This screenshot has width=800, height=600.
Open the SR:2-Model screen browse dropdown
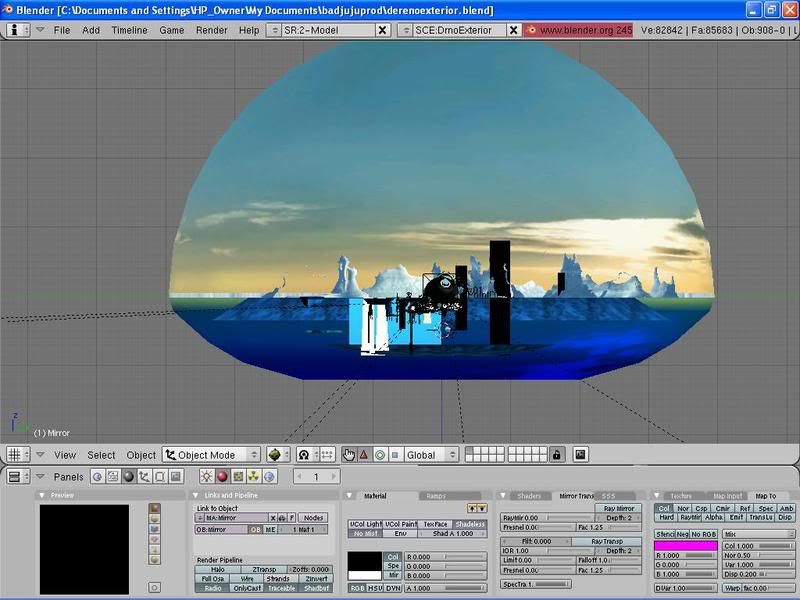pos(274,30)
